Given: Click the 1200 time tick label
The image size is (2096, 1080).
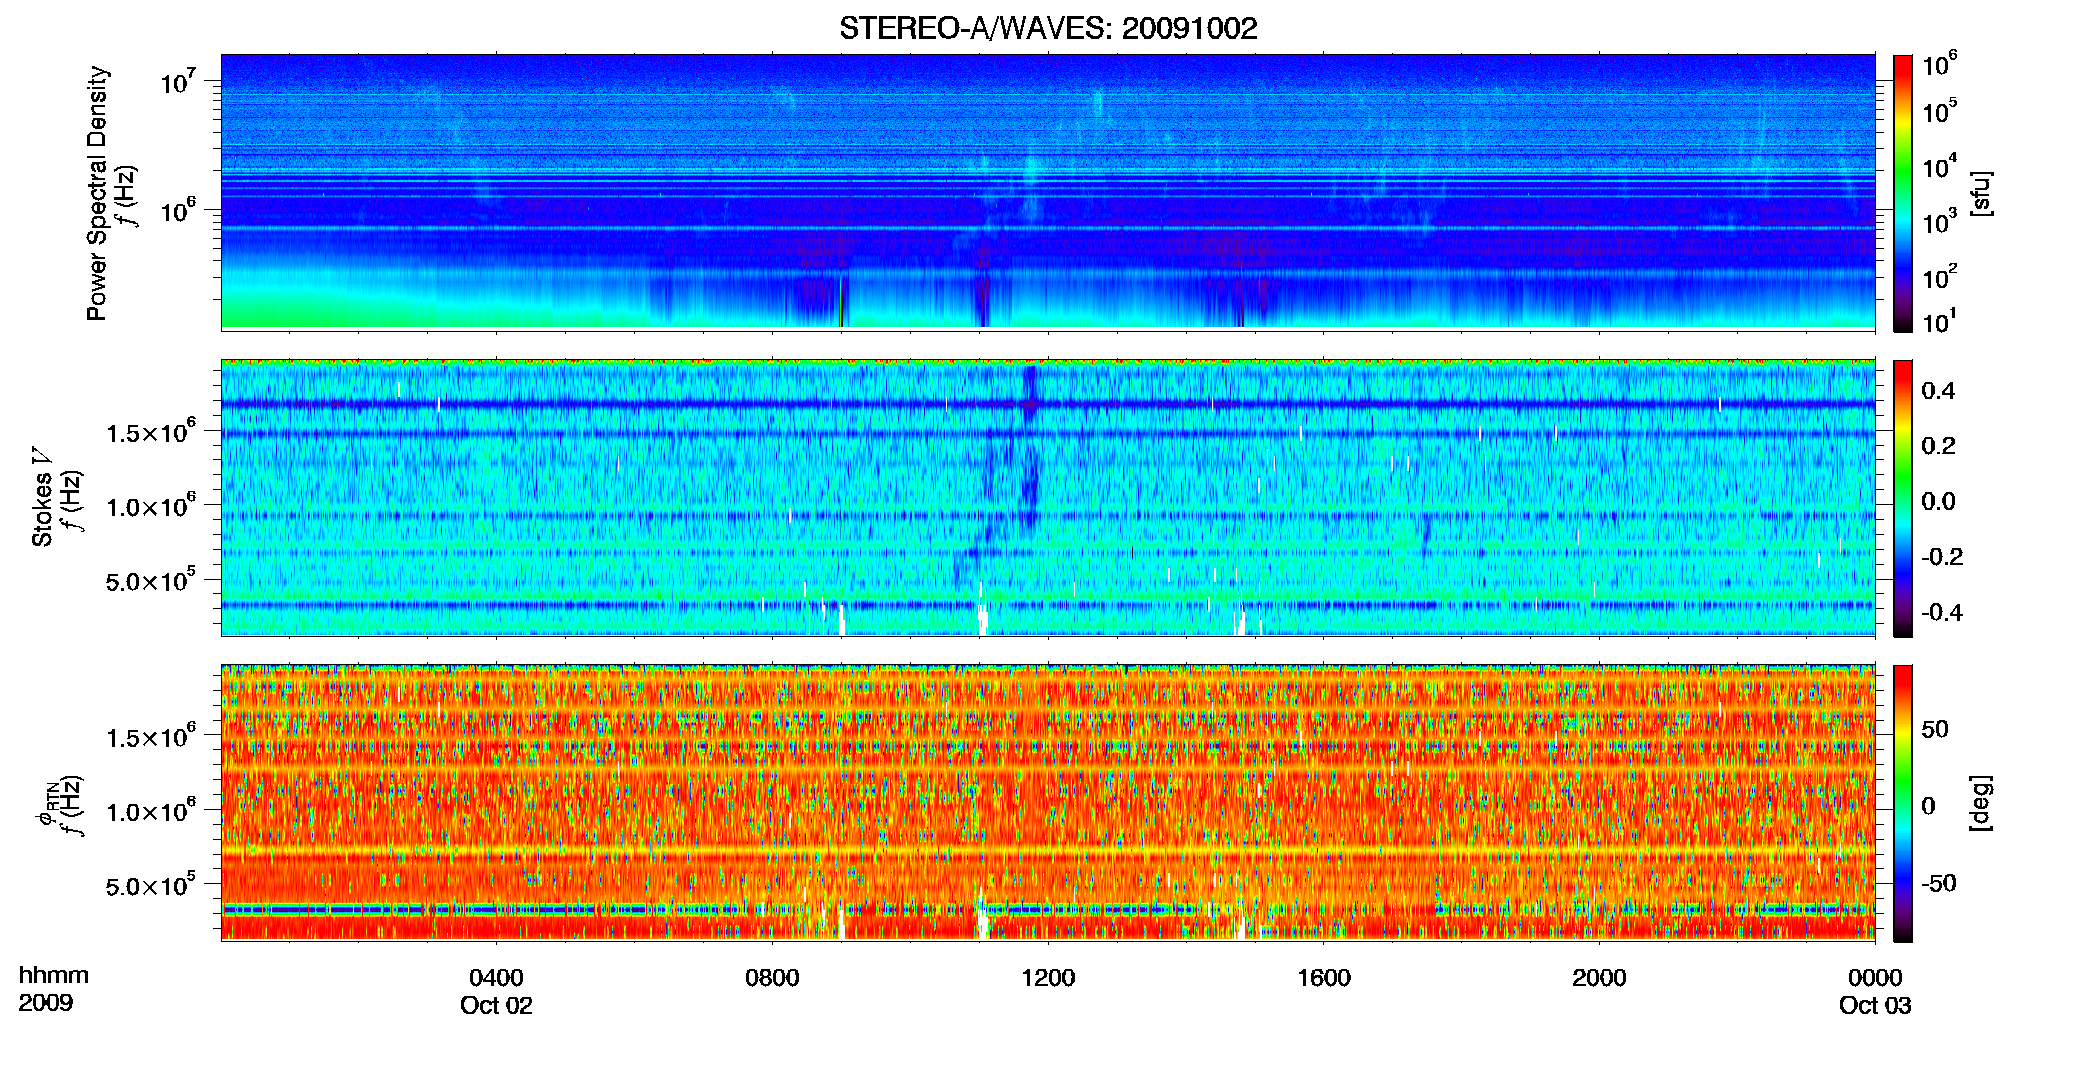Looking at the screenshot, I should [1048, 977].
